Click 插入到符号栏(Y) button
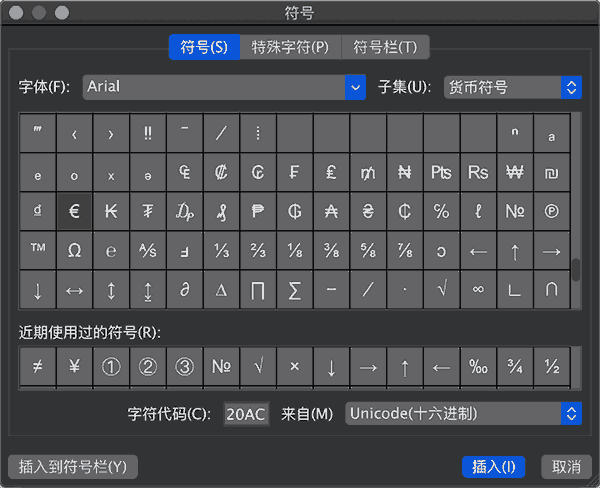This screenshot has width=600, height=488. 73,467
